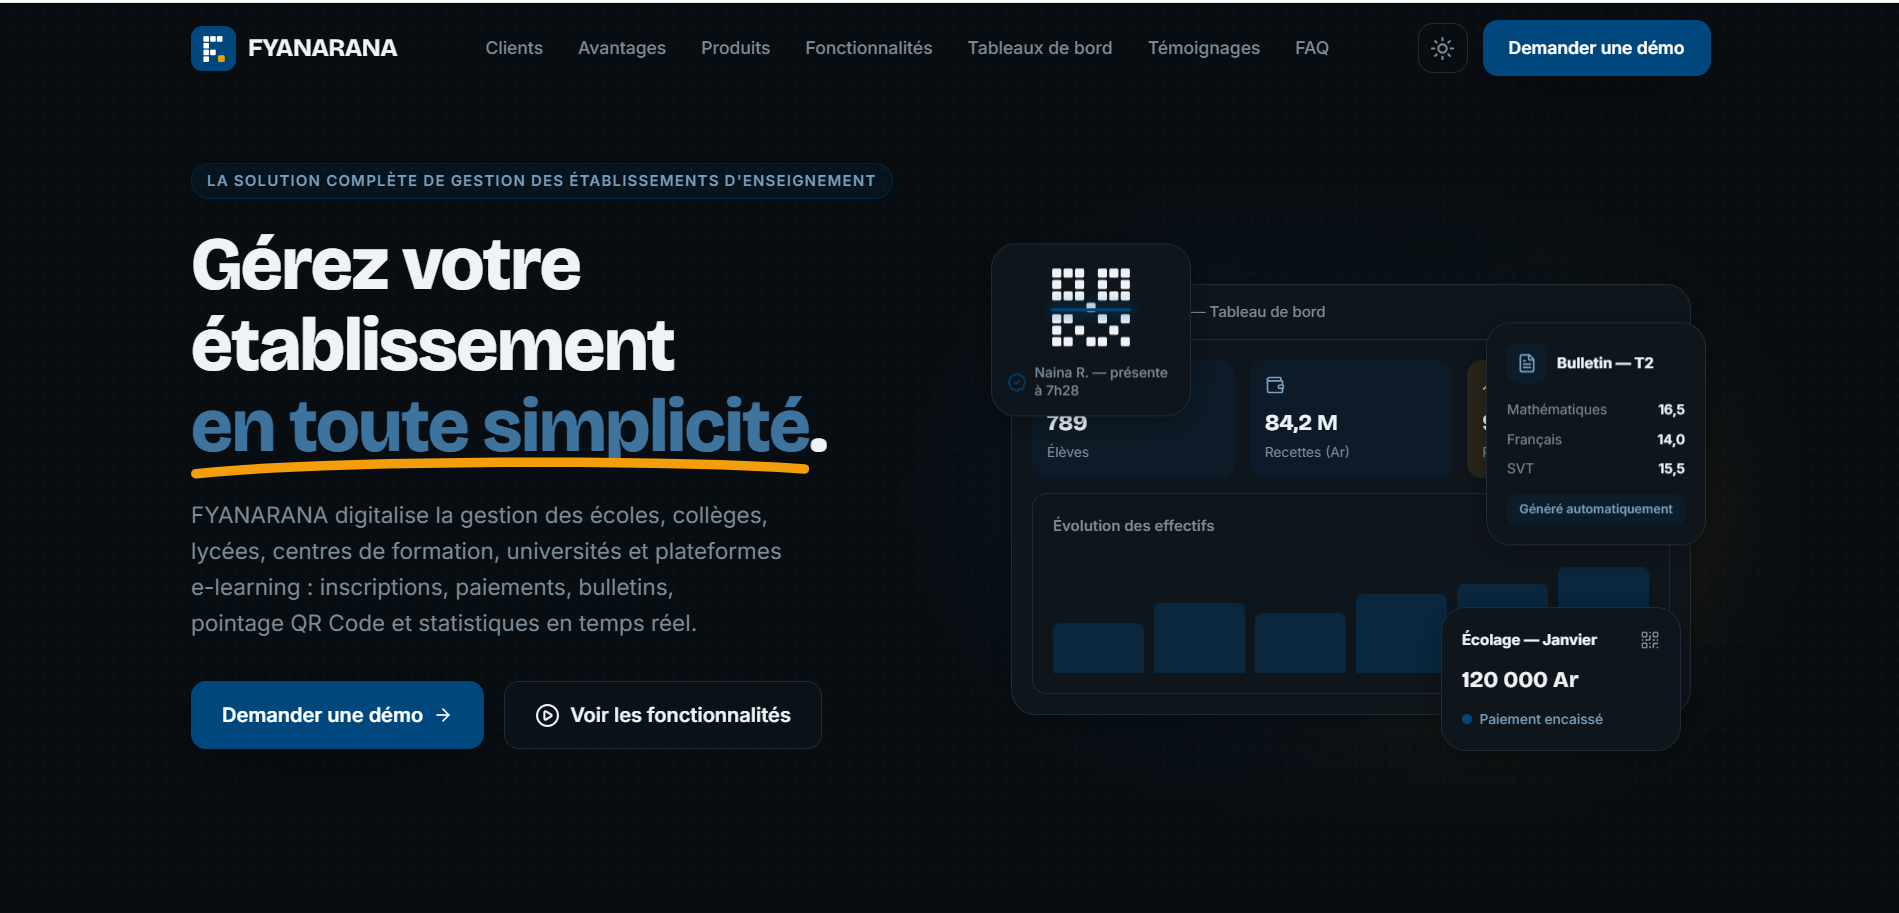Image resolution: width=1899 pixels, height=913 pixels.
Task: Click the 'en toute simplicité' headline
Action: click(500, 426)
